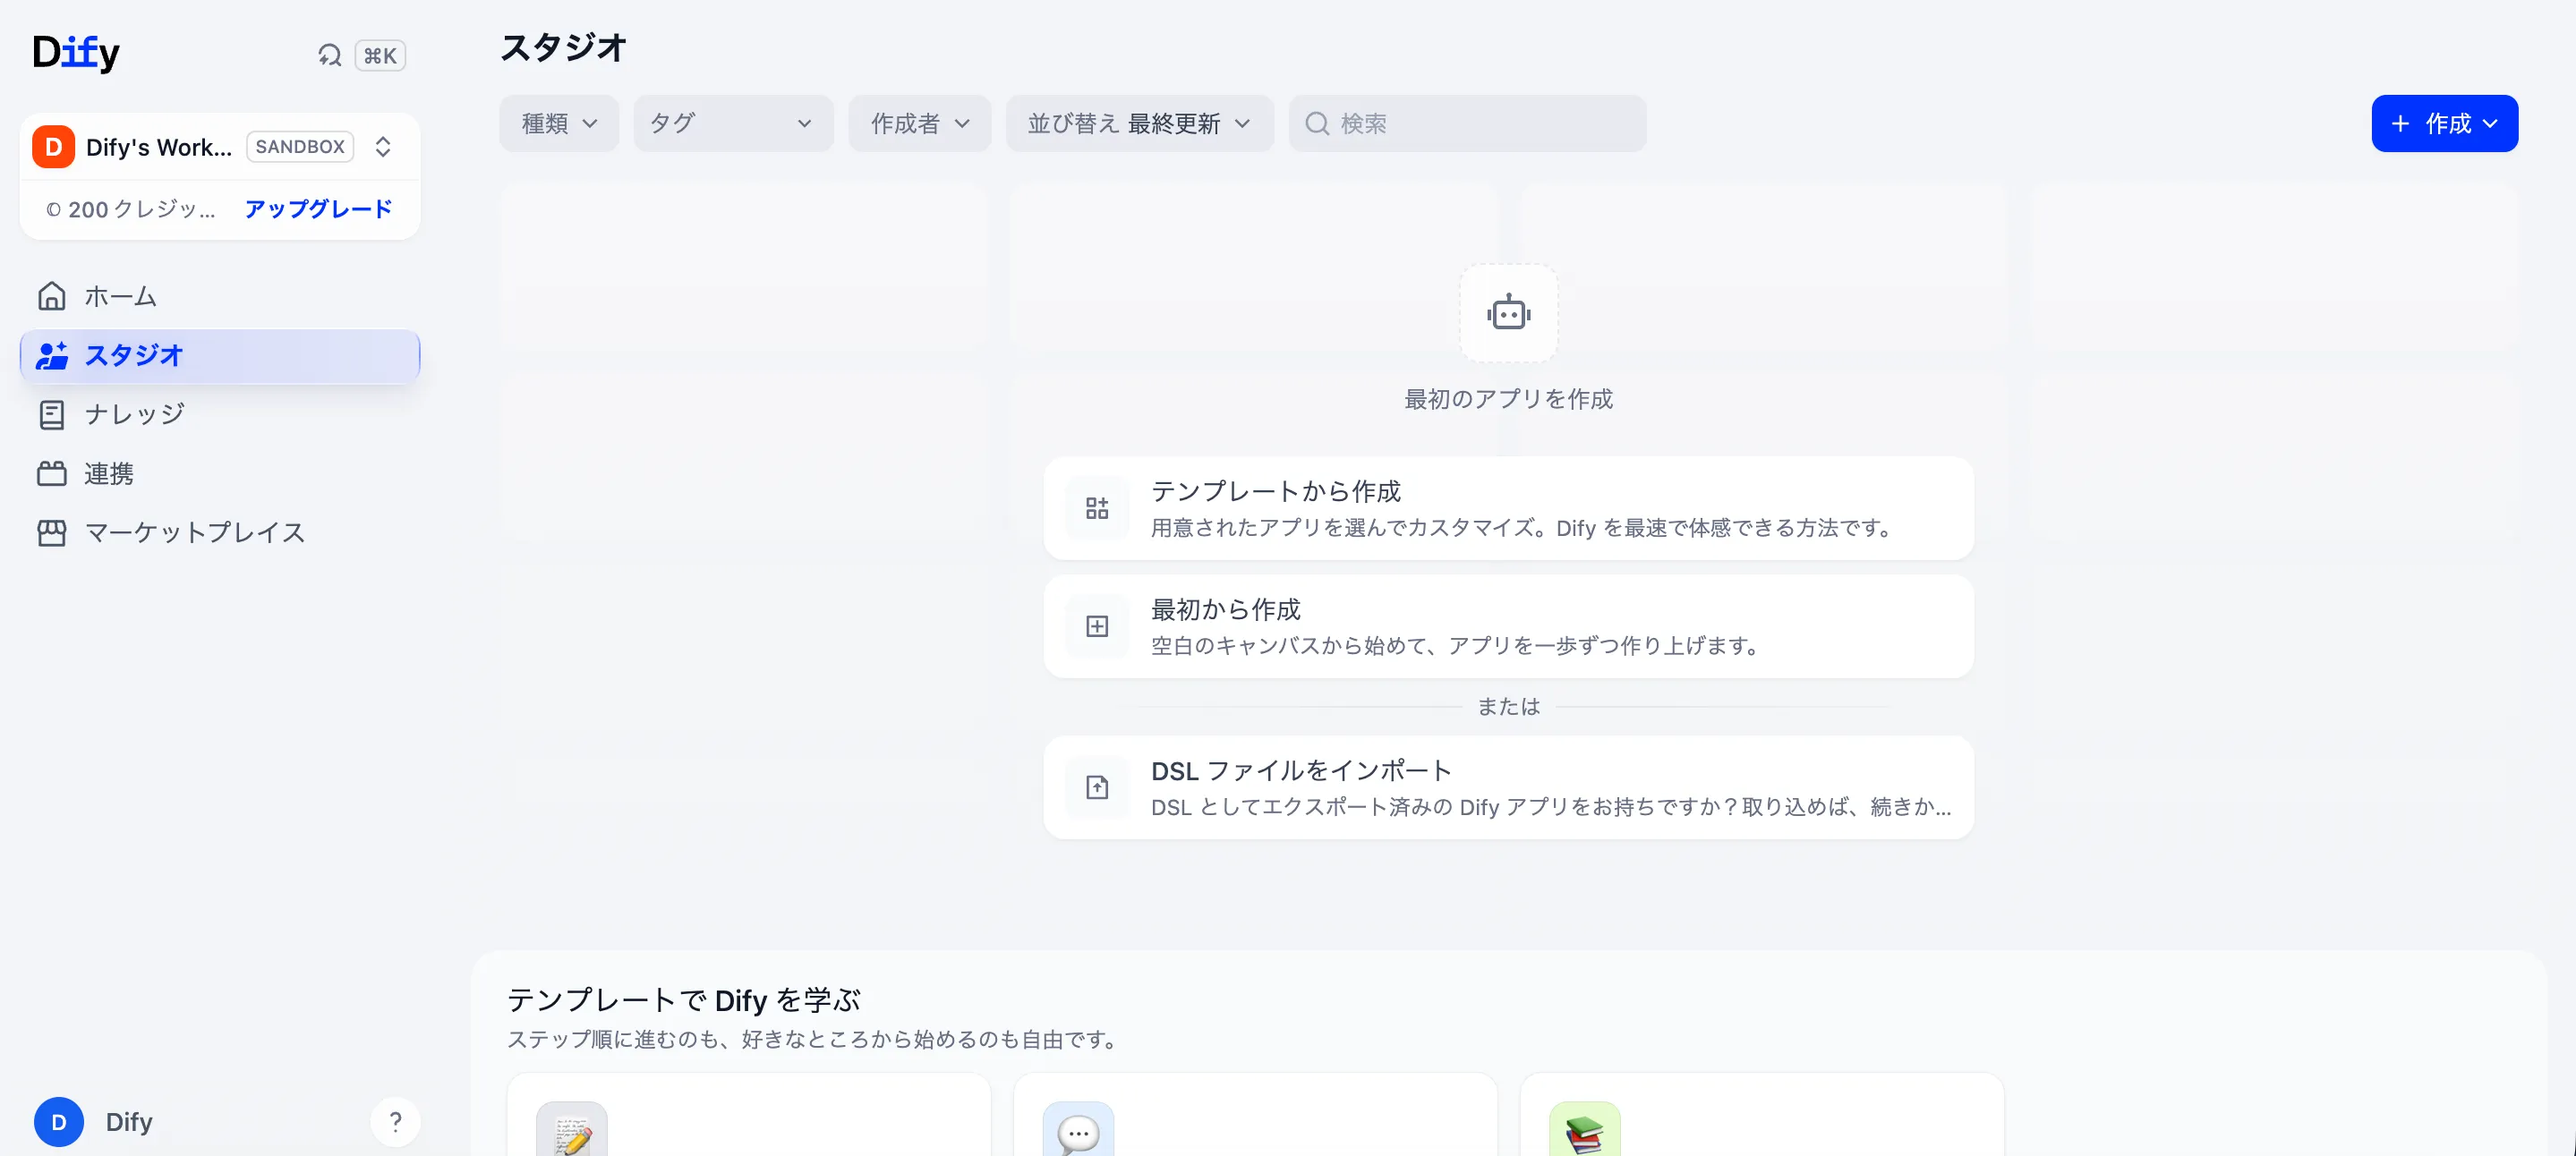This screenshot has height=1156, width=2576.
Task: Click the 検索 search field
Action: tap(1467, 123)
